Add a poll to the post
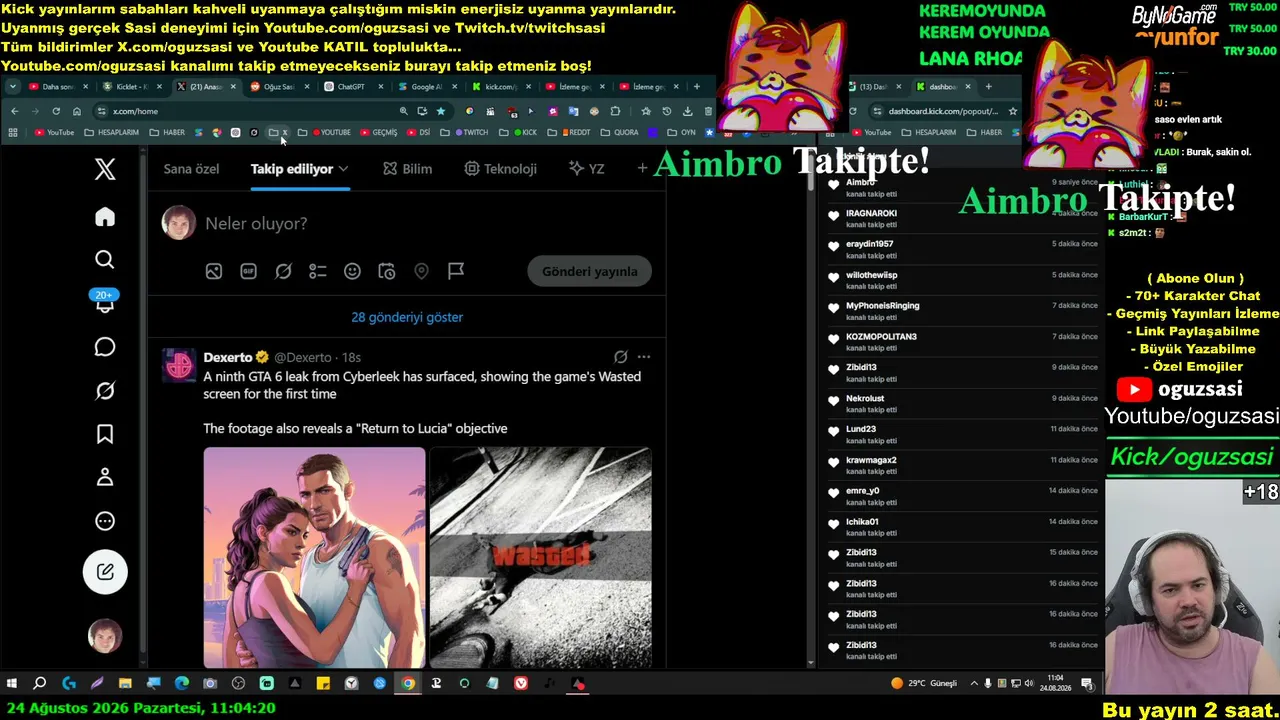Screen dimensions: 1280x720 pyautogui.click(x=318, y=271)
